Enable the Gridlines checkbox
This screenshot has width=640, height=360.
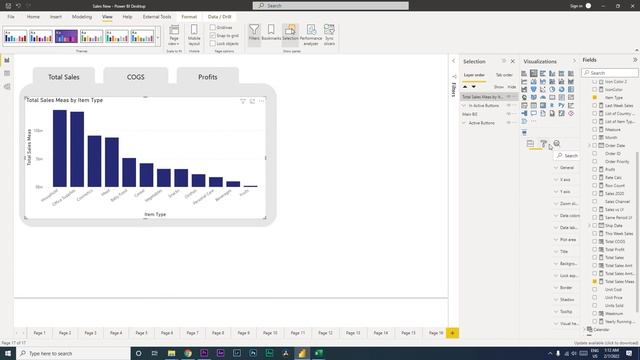pos(213,27)
